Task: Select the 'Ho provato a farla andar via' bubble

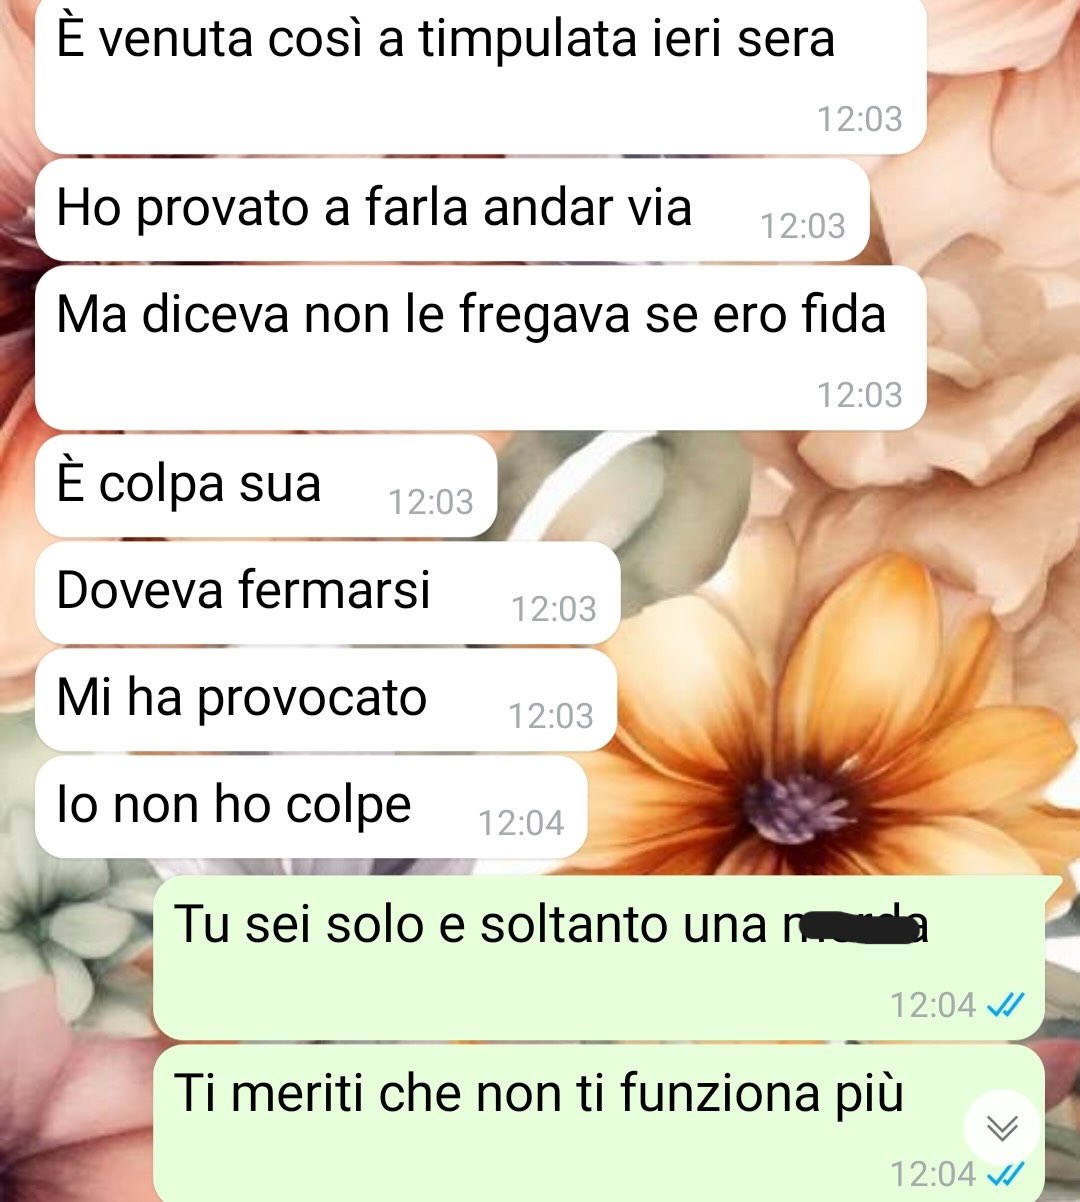Action: [452, 210]
